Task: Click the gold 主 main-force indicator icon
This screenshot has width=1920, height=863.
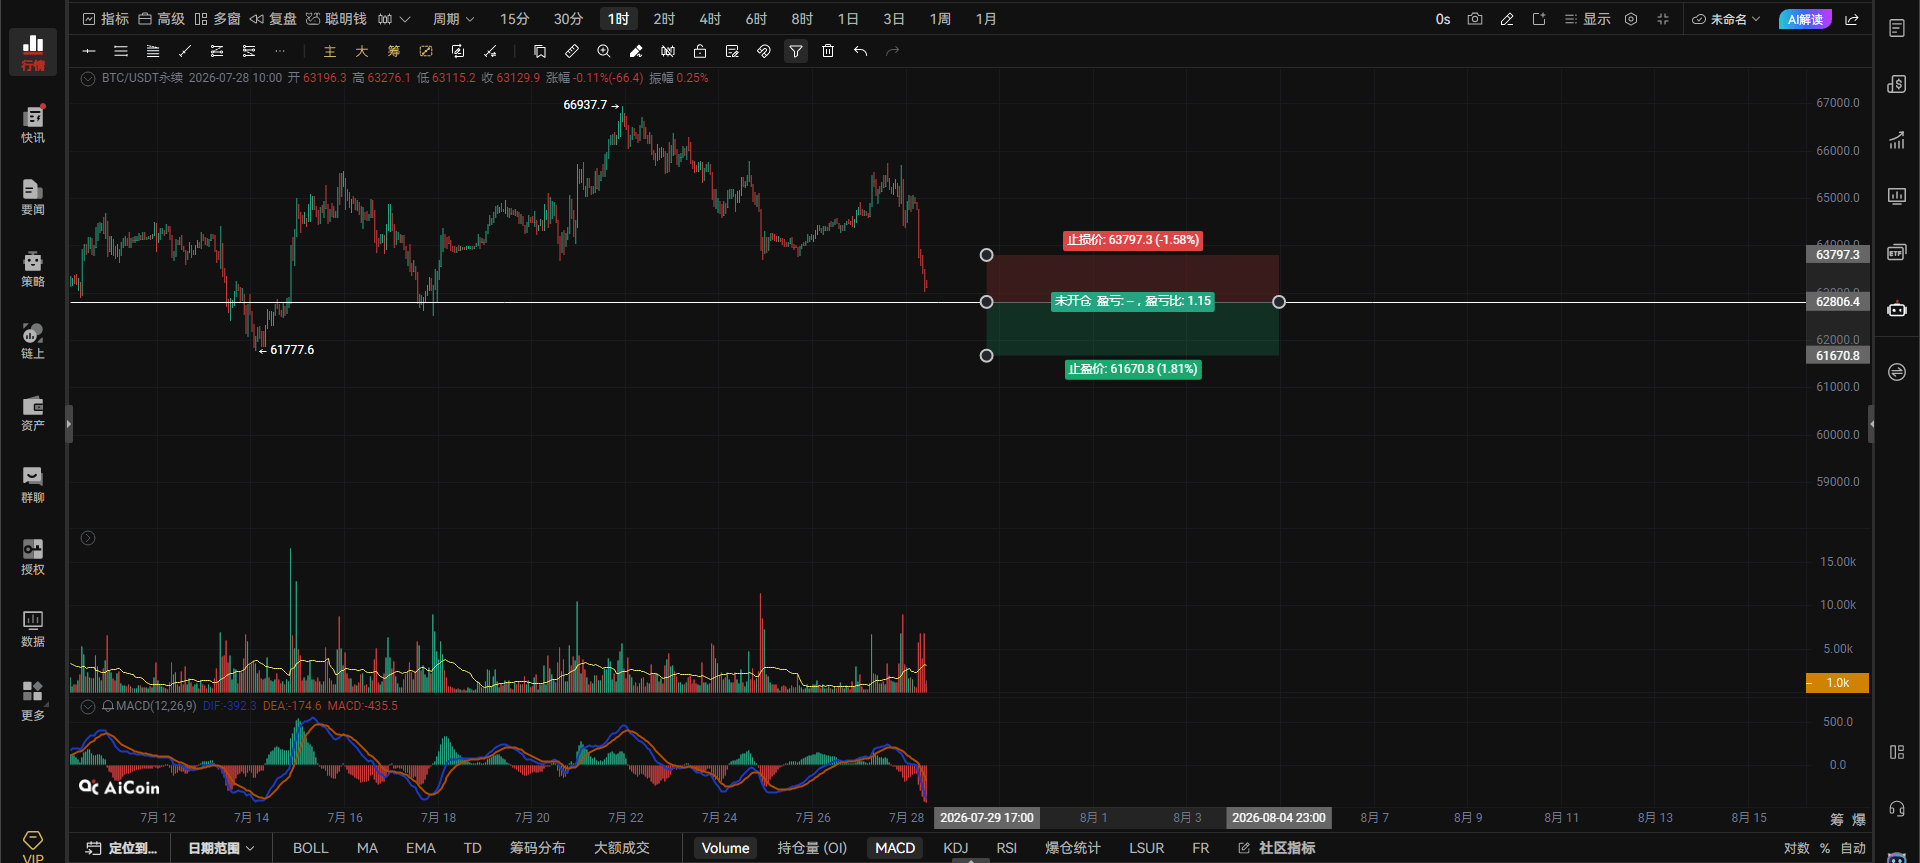Action: click(x=330, y=51)
